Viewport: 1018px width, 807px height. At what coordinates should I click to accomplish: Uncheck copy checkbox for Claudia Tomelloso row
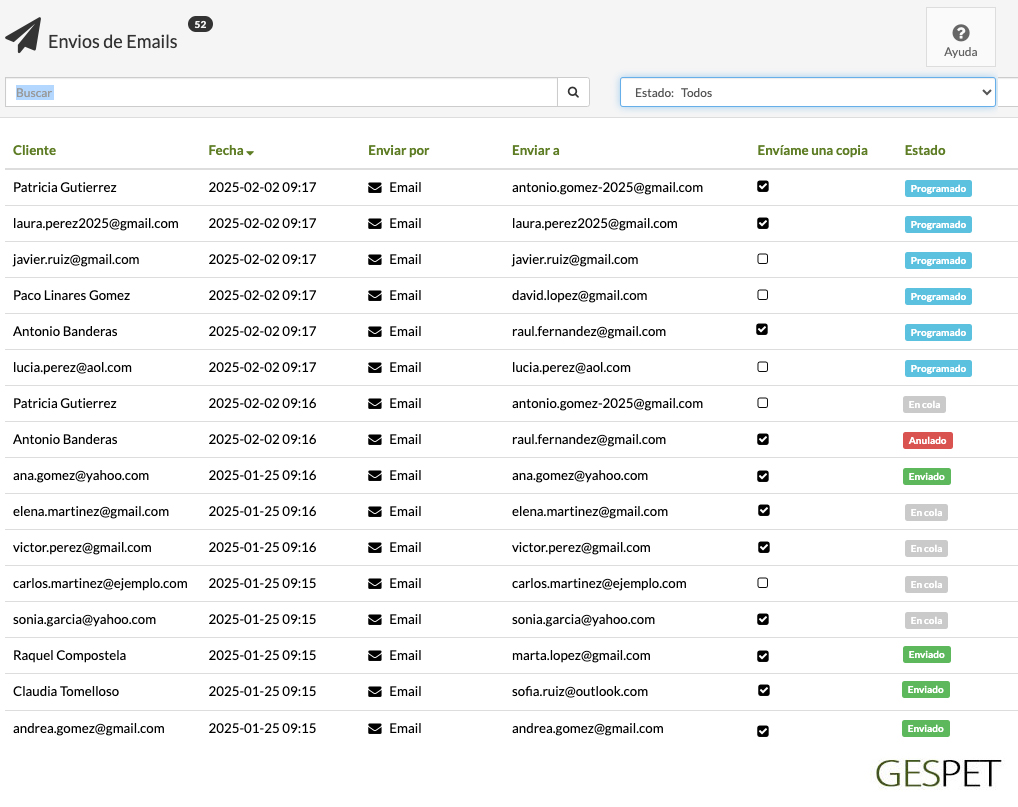(x=764, y=690)
